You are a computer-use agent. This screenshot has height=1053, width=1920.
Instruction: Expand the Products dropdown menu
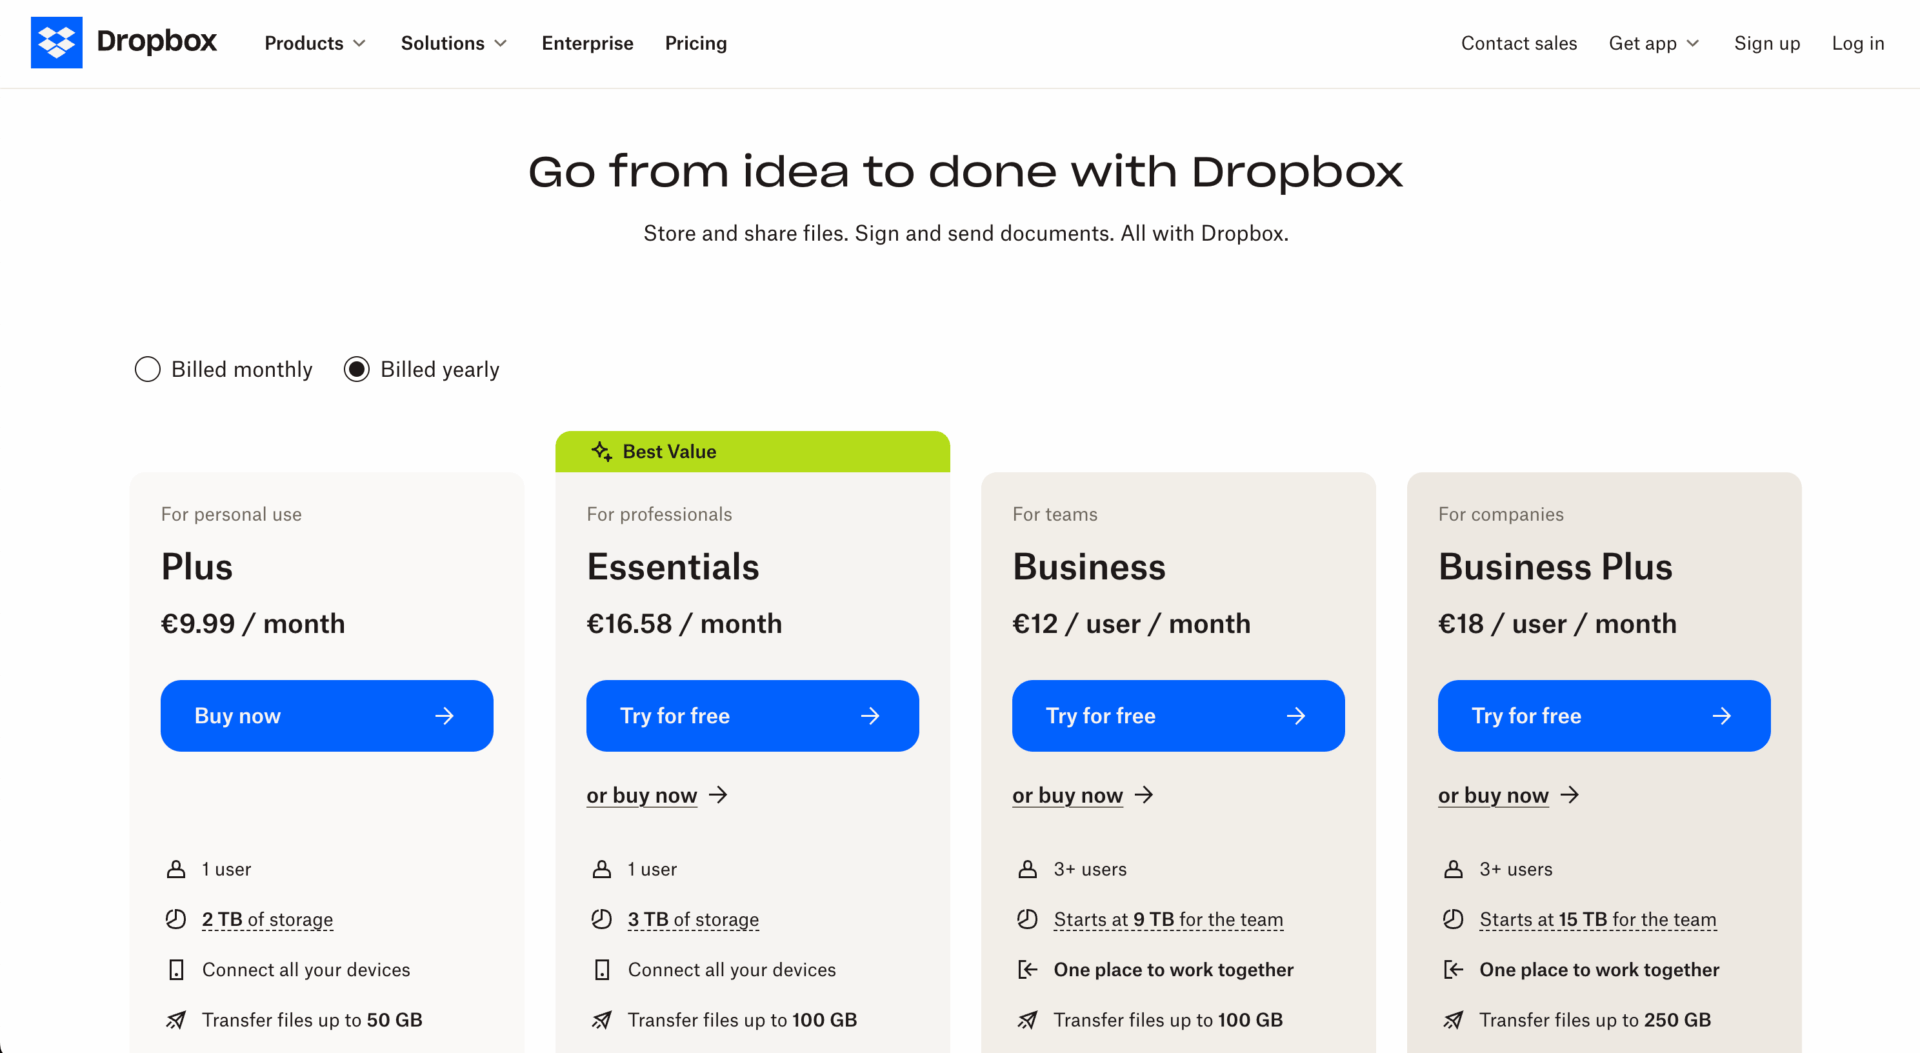(x=315, y=43)
